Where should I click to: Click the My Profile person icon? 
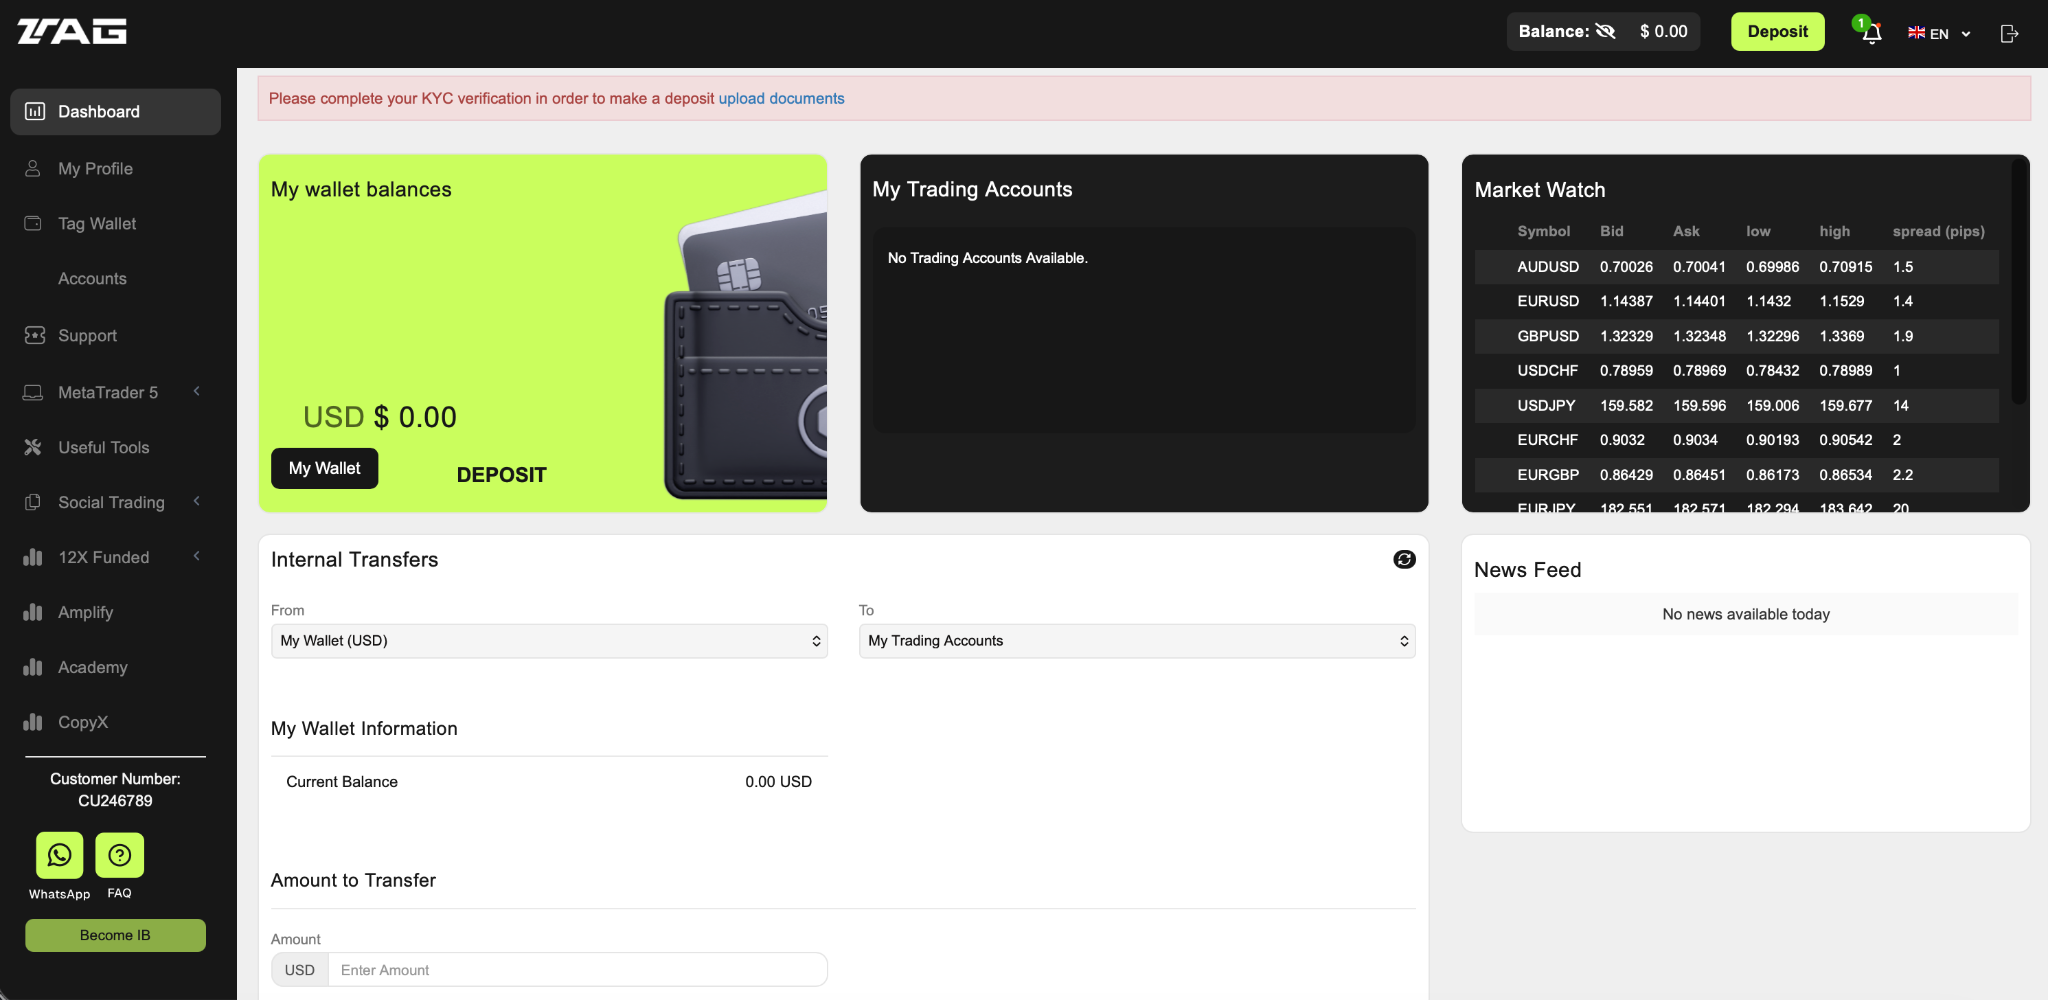click(x=33, y=168)
